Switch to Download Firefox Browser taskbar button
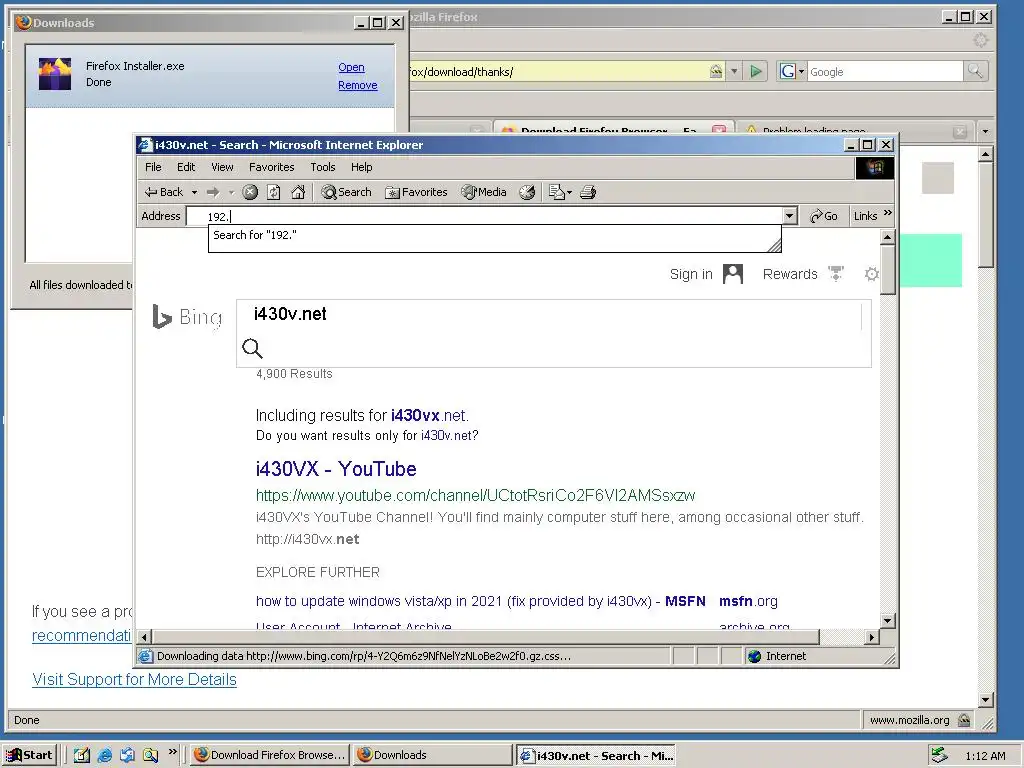 coord(270,755)
